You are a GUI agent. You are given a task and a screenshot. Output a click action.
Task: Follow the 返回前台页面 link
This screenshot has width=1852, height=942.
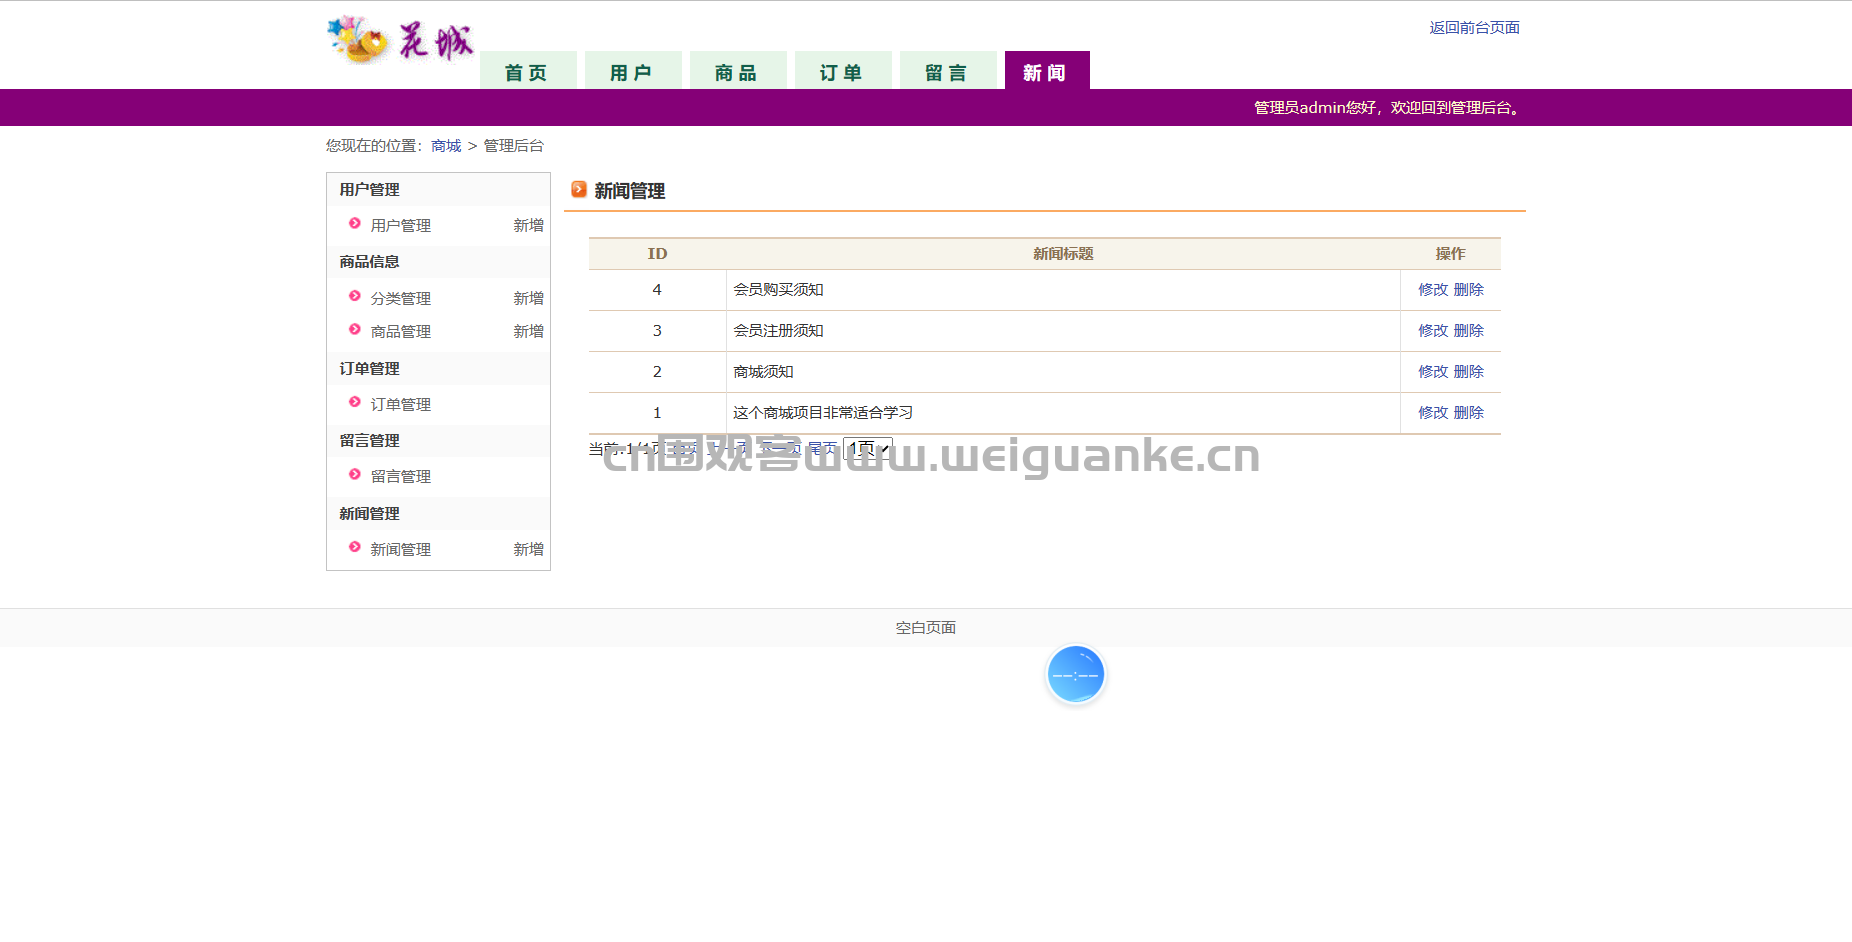tap(1474, 28)
